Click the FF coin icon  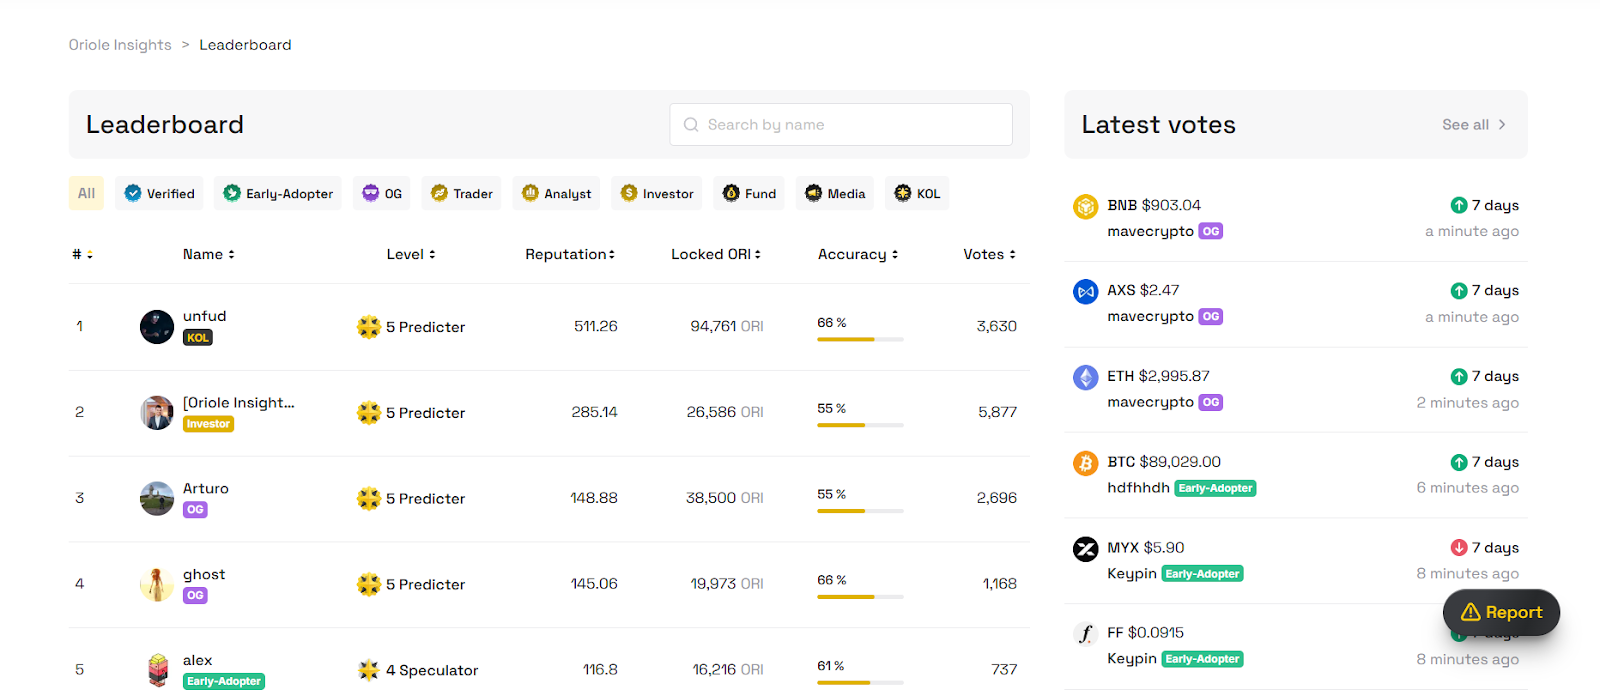[x=1085, y=634]
